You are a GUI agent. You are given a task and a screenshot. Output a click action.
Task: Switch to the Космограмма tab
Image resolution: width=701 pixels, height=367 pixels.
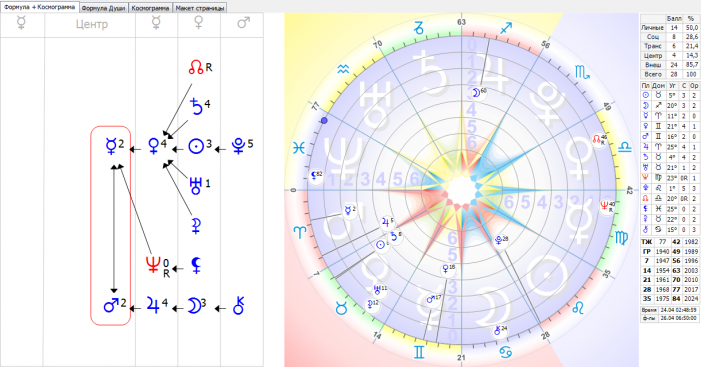pyautogui.click(x=150, y=8)
